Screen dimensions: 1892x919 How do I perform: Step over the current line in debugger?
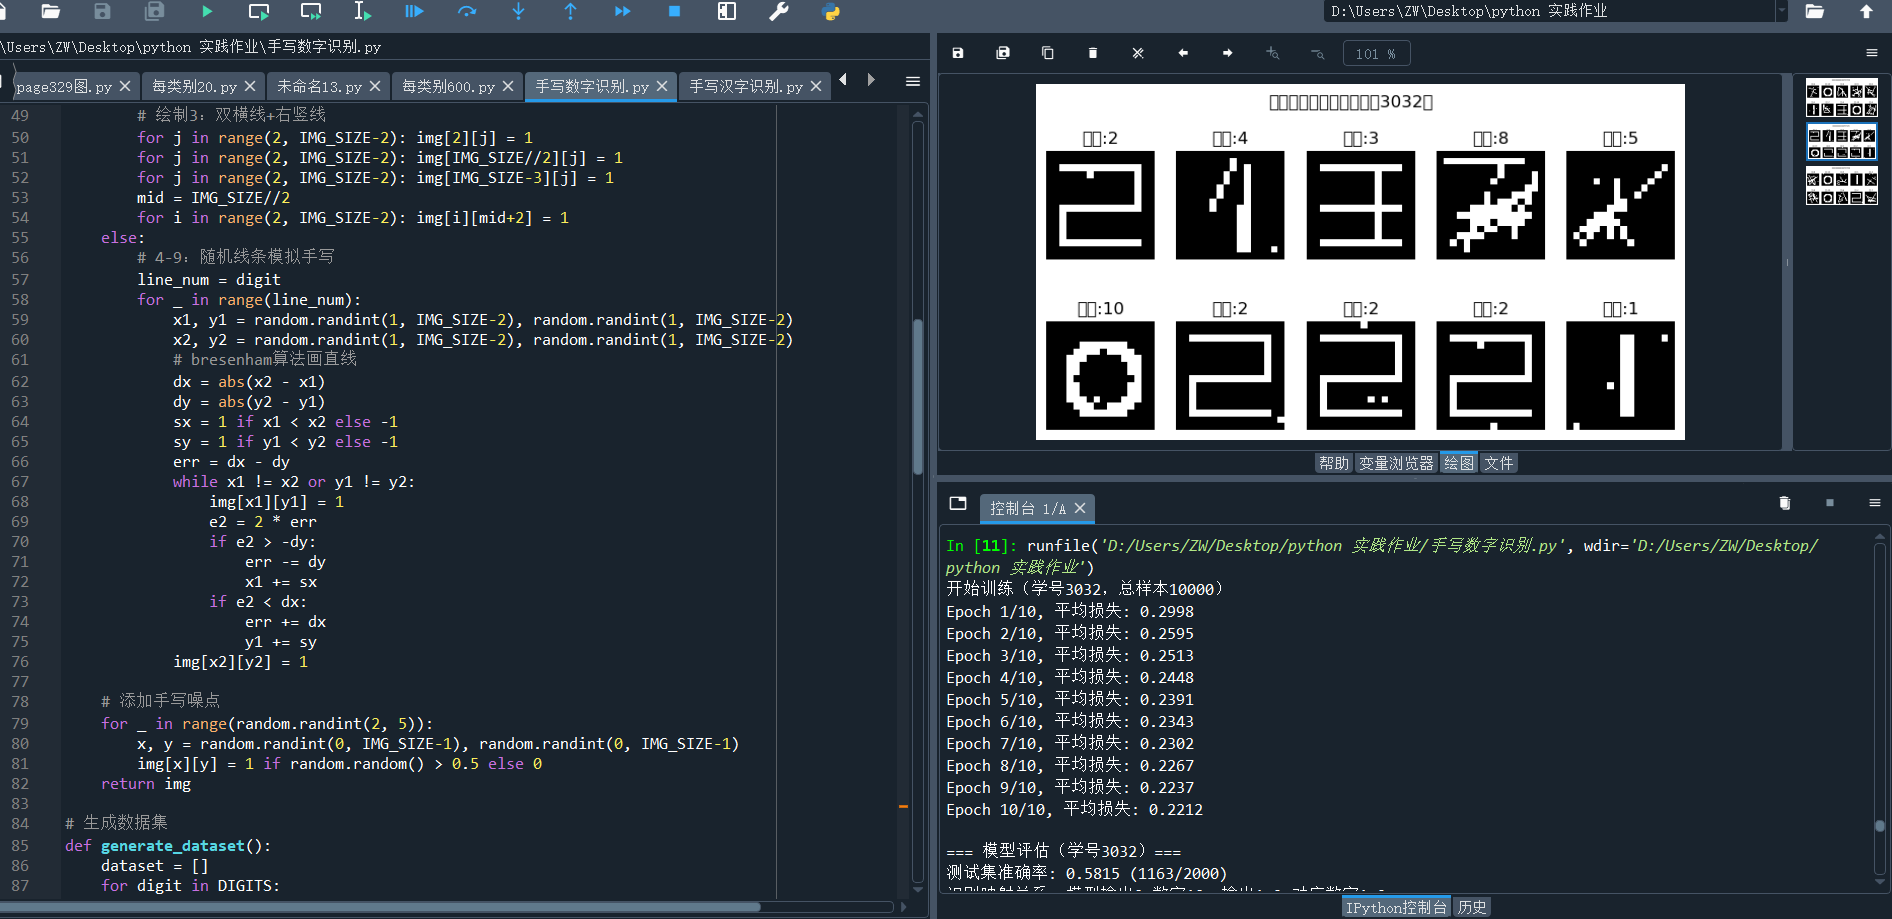coord(467,11)
